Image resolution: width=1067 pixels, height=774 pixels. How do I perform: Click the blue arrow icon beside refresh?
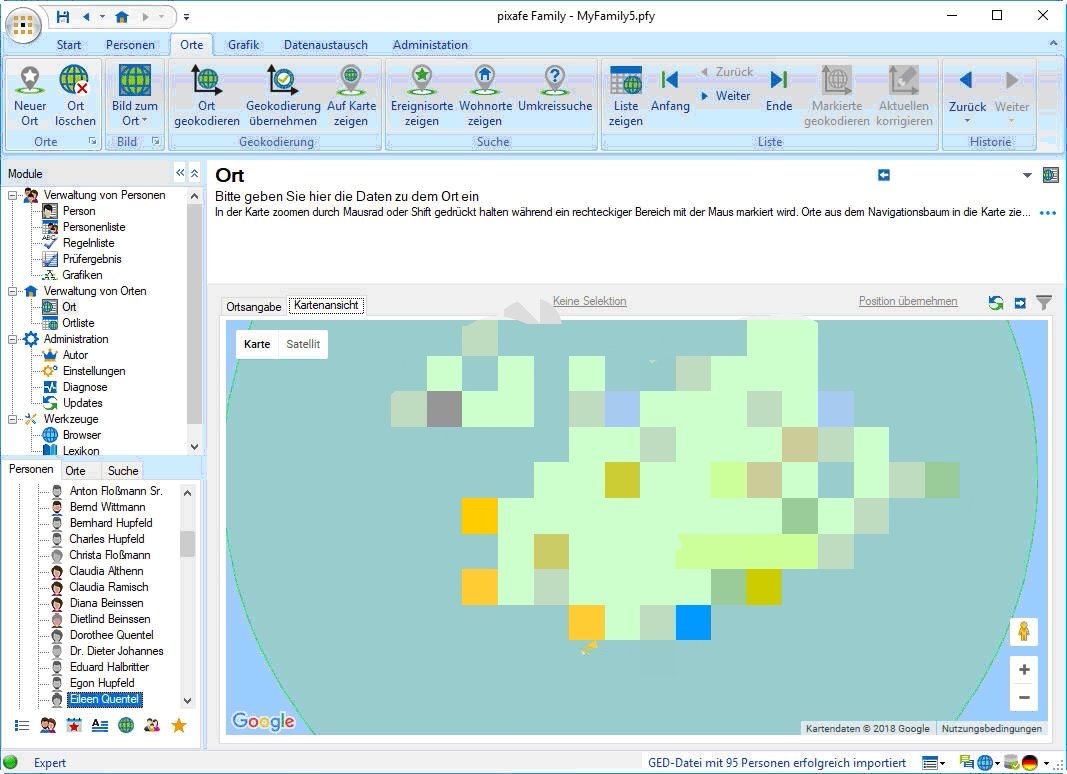pos(1020,303)
